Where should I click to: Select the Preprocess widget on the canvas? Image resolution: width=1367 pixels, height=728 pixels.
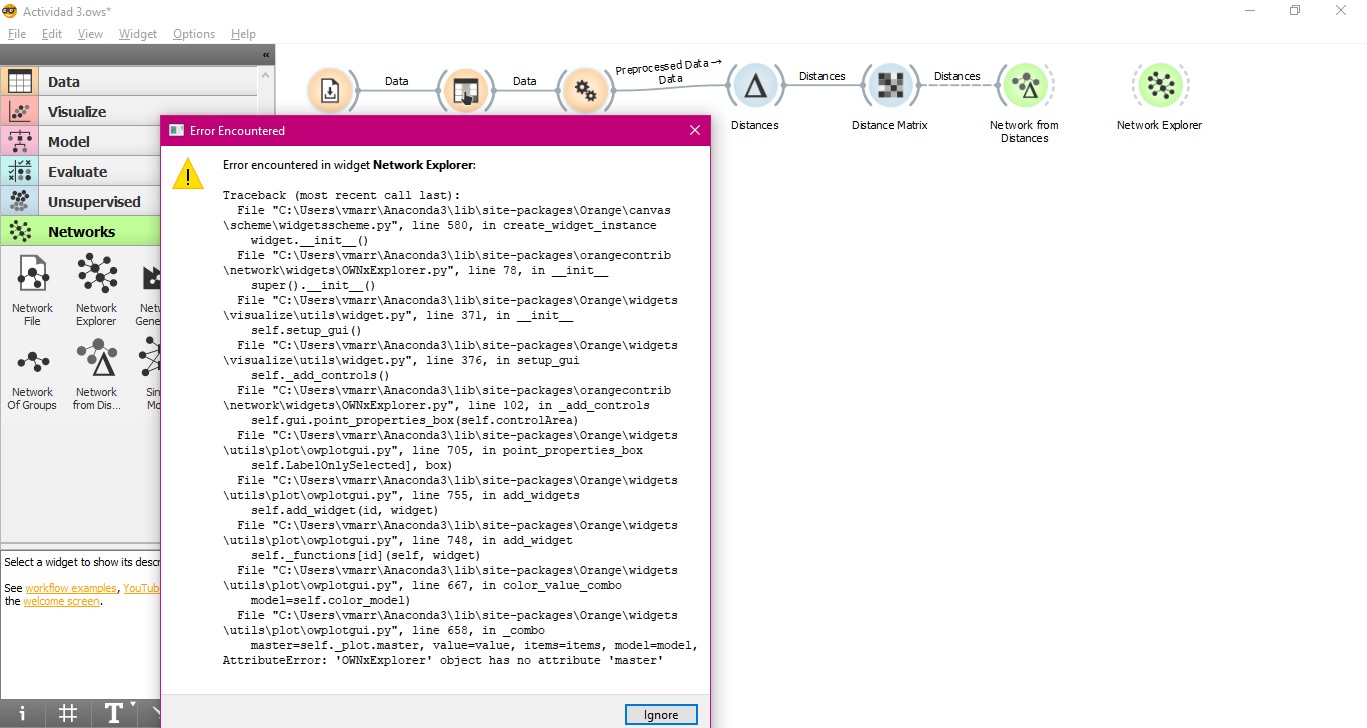[586, 90]
